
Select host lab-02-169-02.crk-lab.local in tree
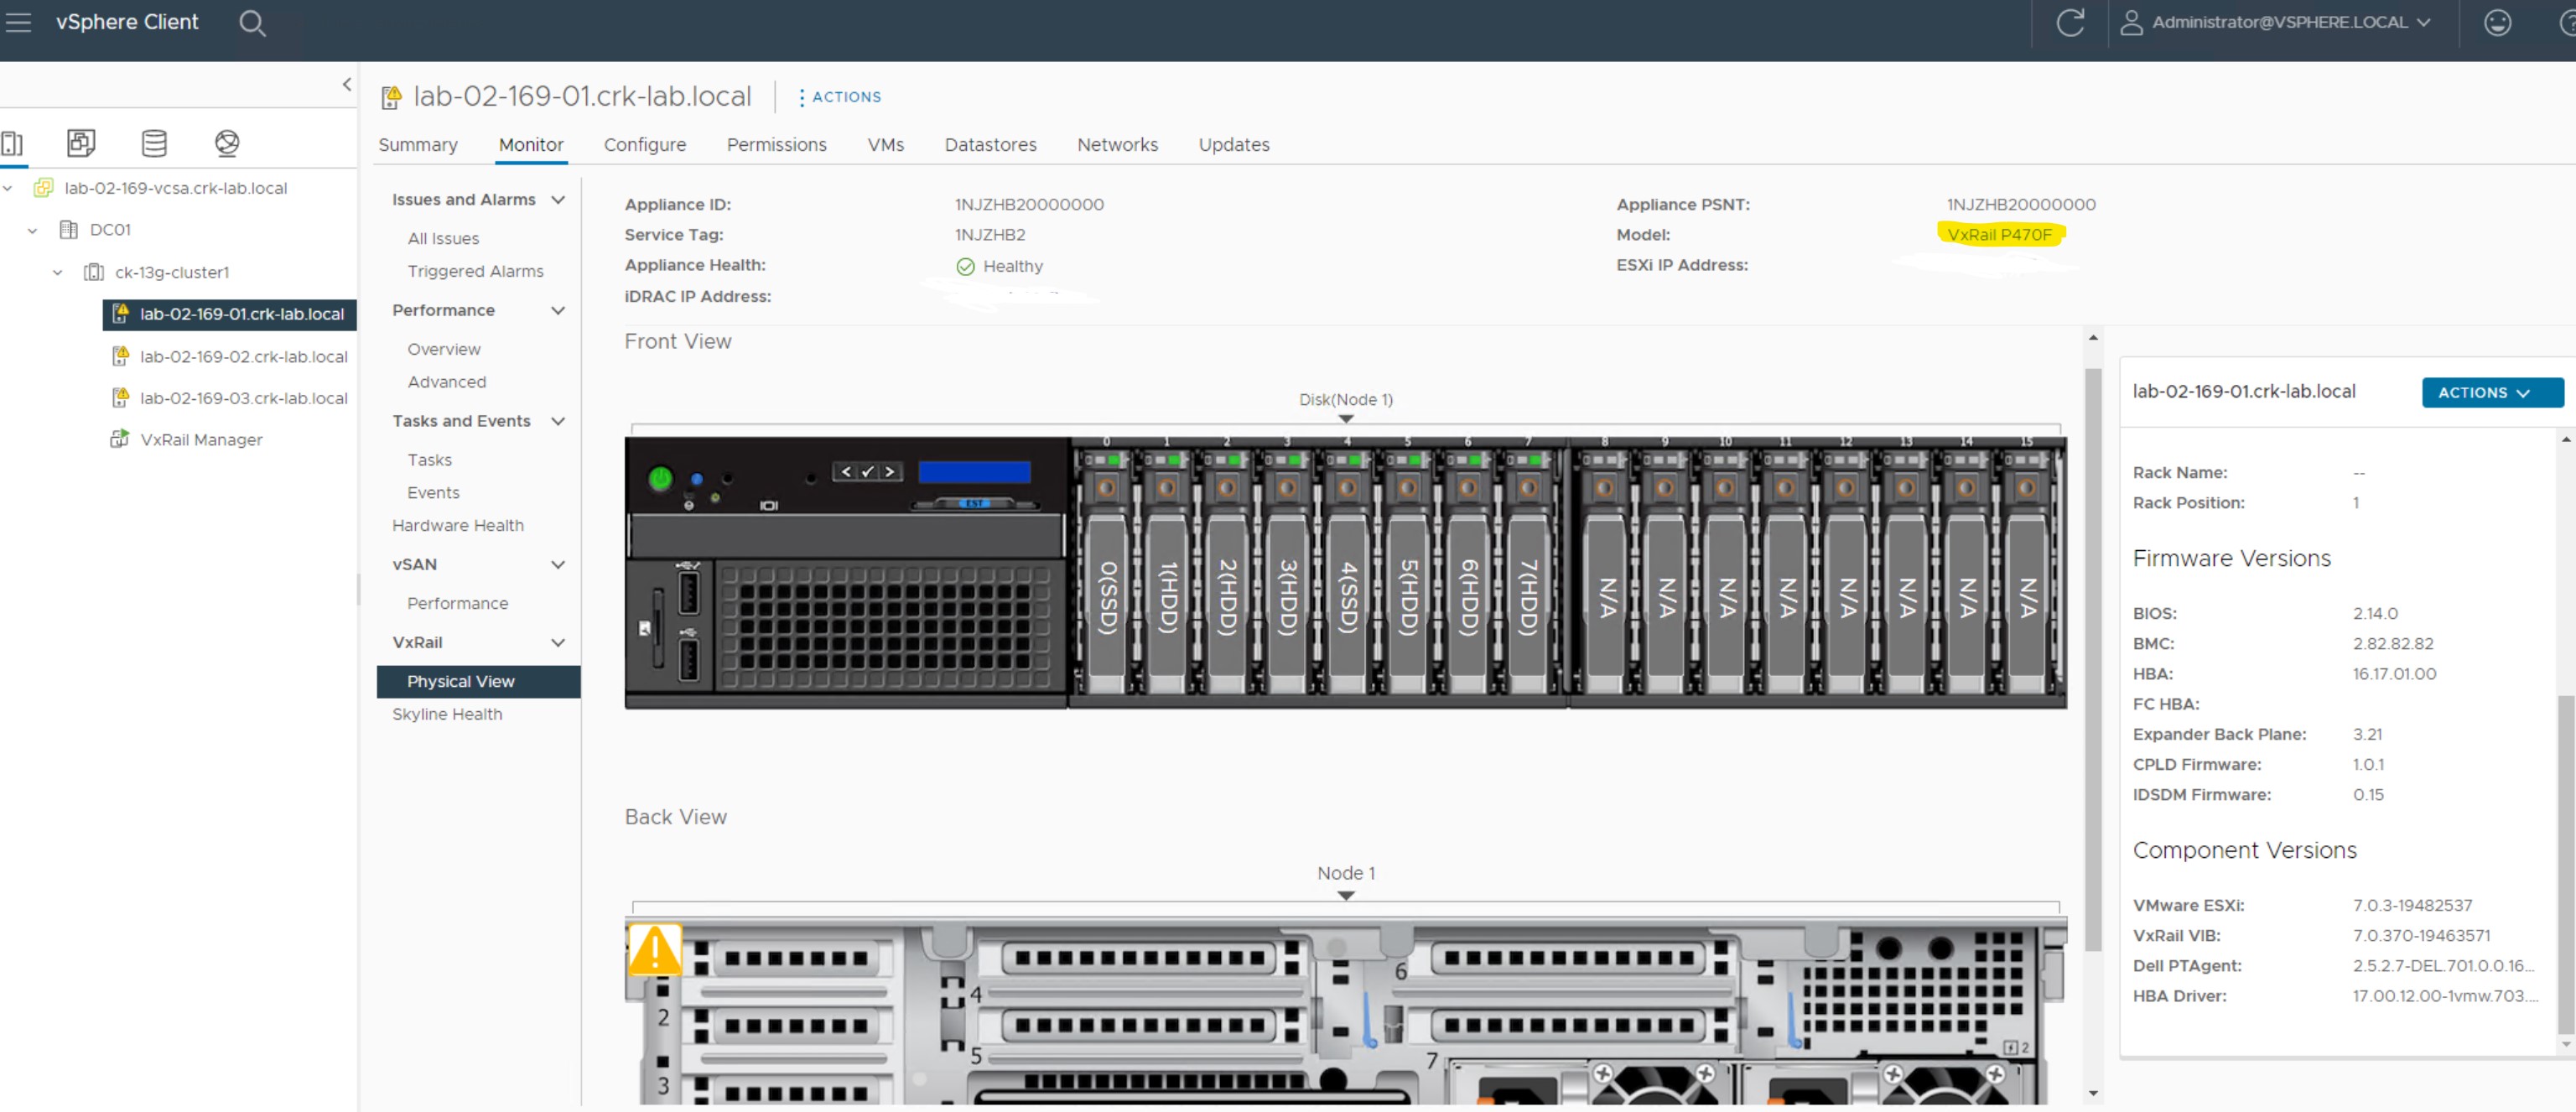pos(243,355)
